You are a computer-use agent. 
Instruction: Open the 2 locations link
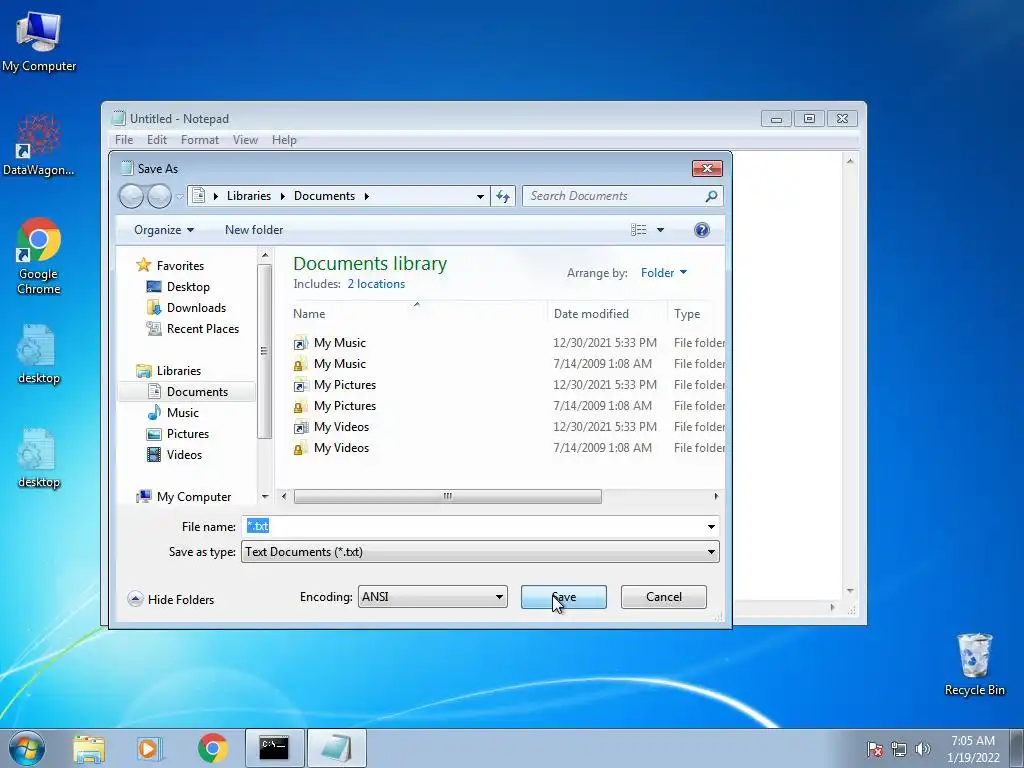(376, 284)
